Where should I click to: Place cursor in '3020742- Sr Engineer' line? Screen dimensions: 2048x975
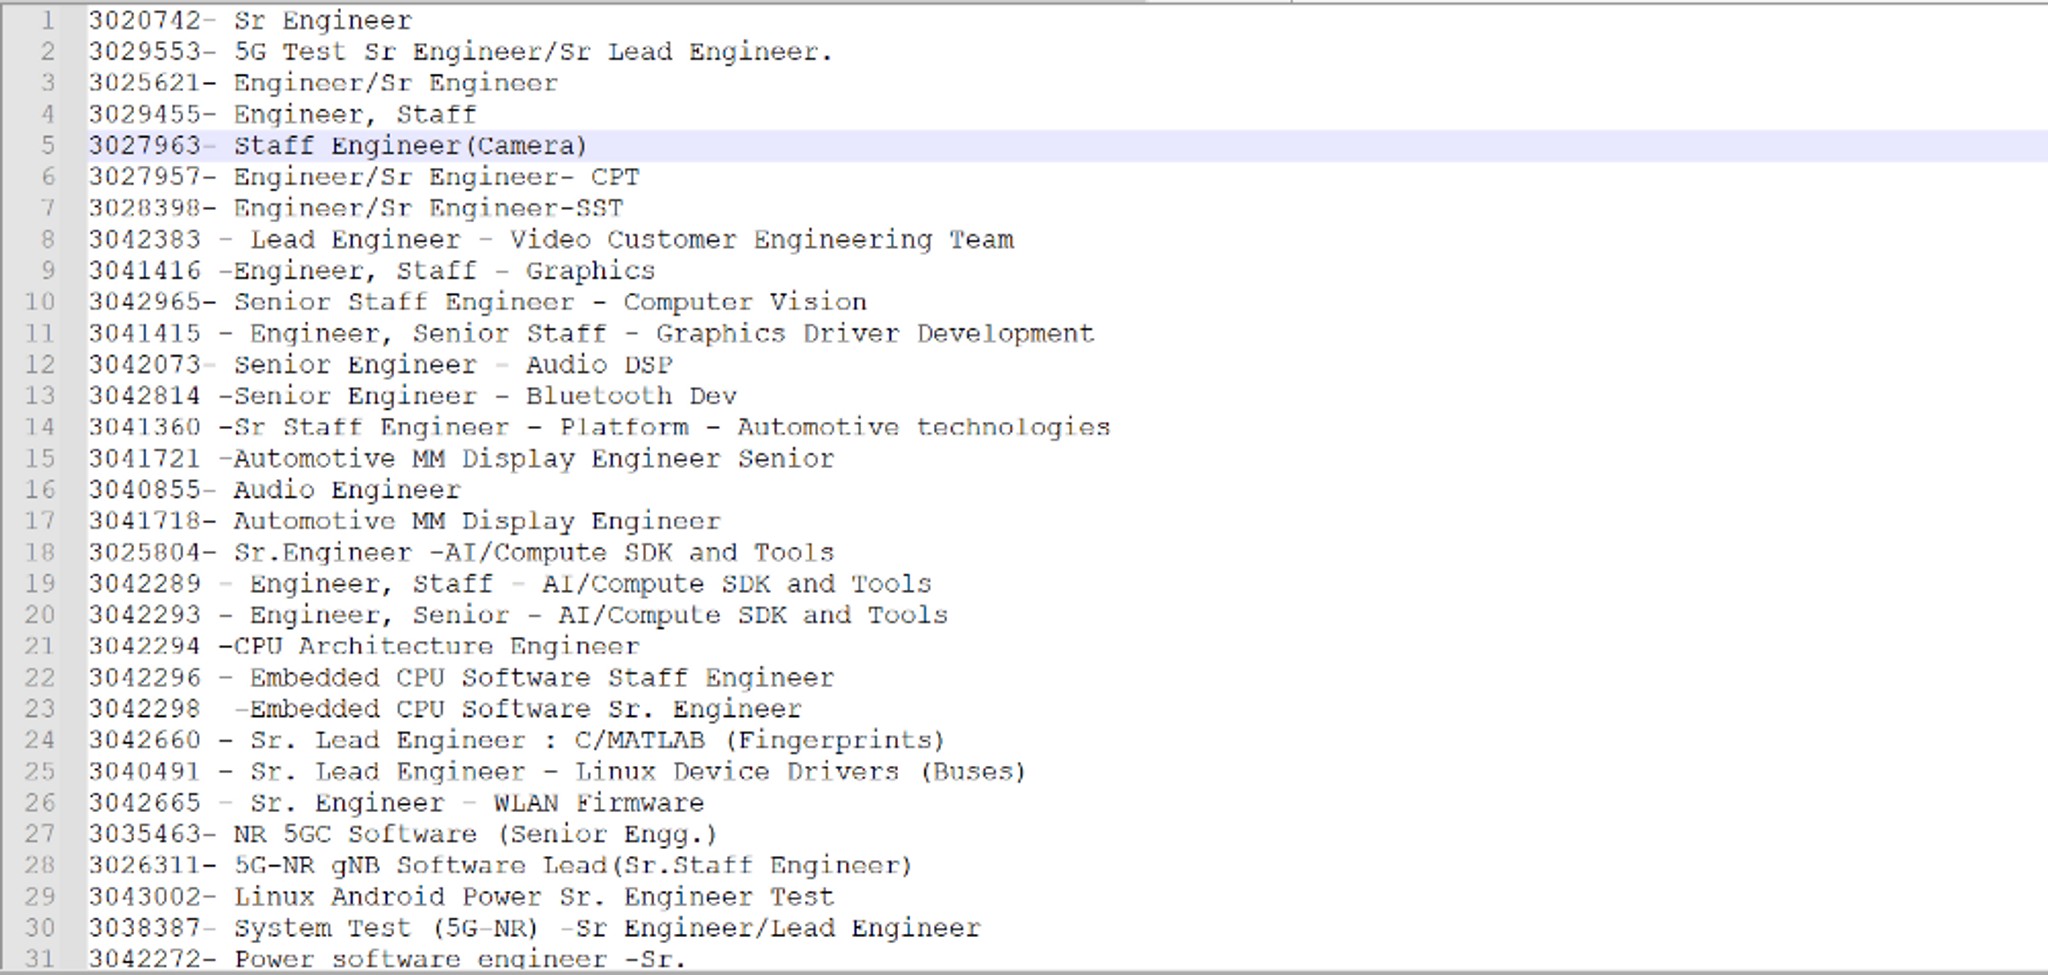[x=250, y=21]
